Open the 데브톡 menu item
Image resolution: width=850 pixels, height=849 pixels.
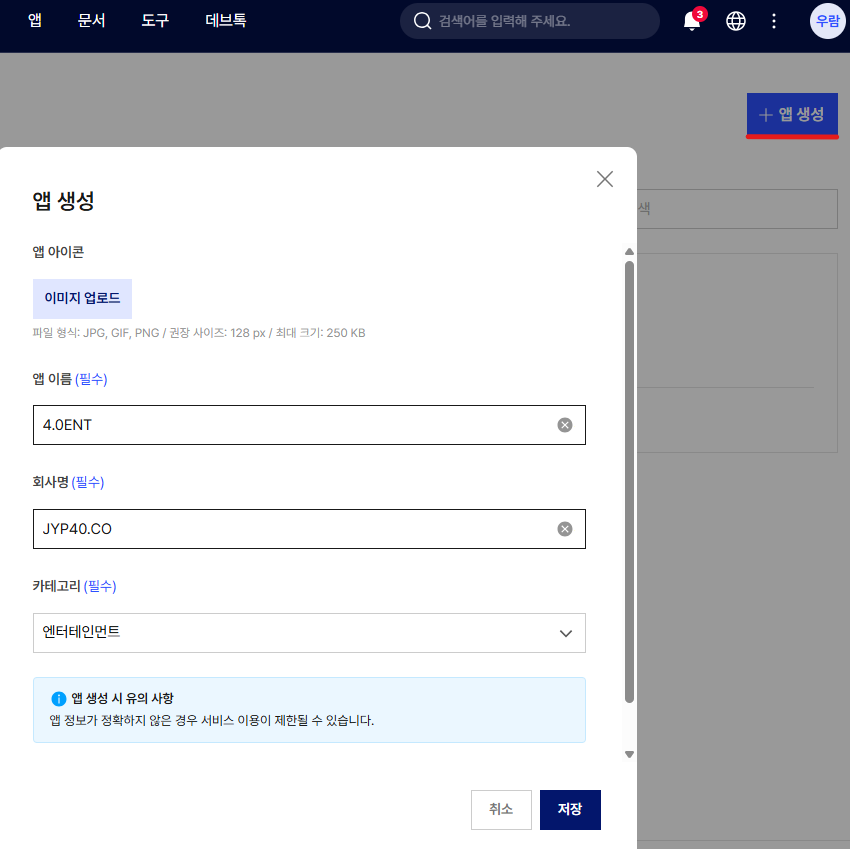click(226, 21)
